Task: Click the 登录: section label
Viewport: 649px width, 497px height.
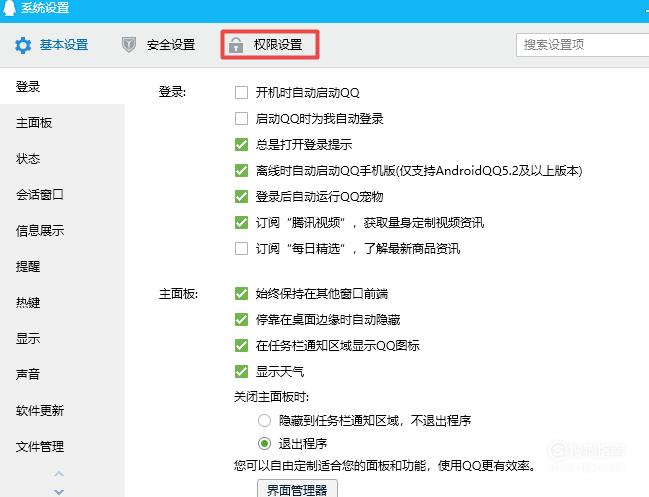Action: click(172, 92)
